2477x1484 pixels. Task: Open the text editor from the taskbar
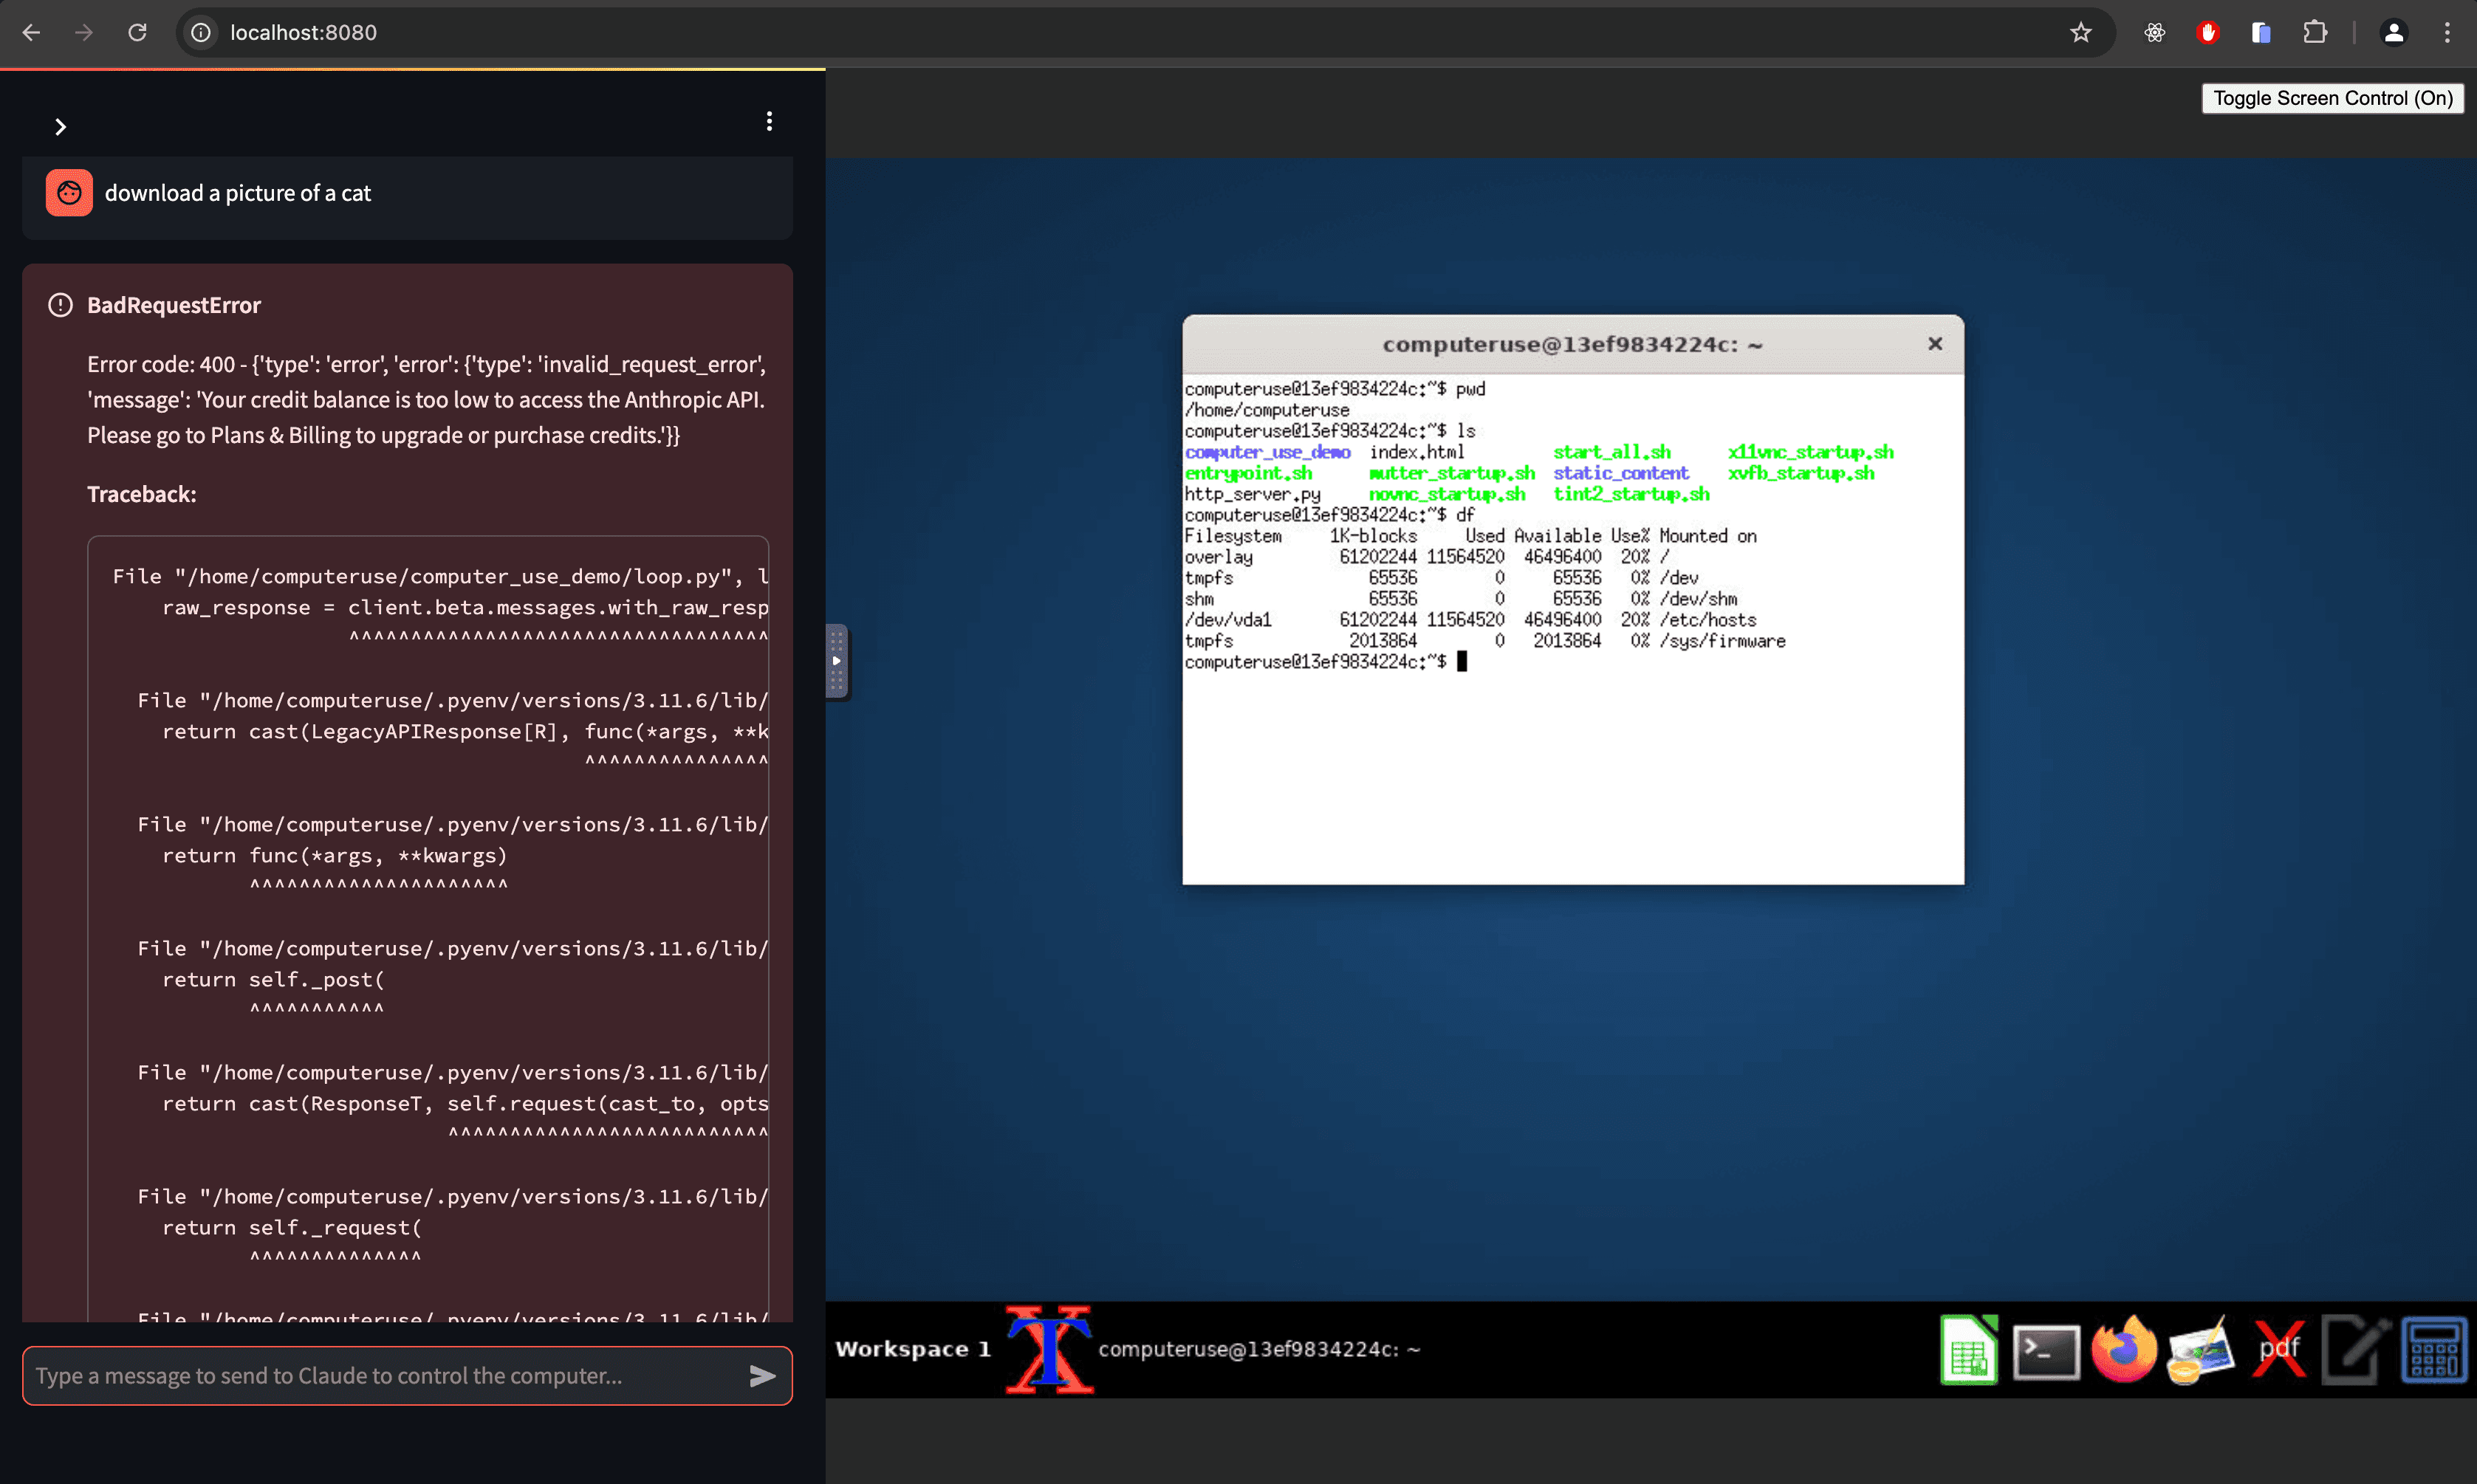[x=2358, y=1349]
